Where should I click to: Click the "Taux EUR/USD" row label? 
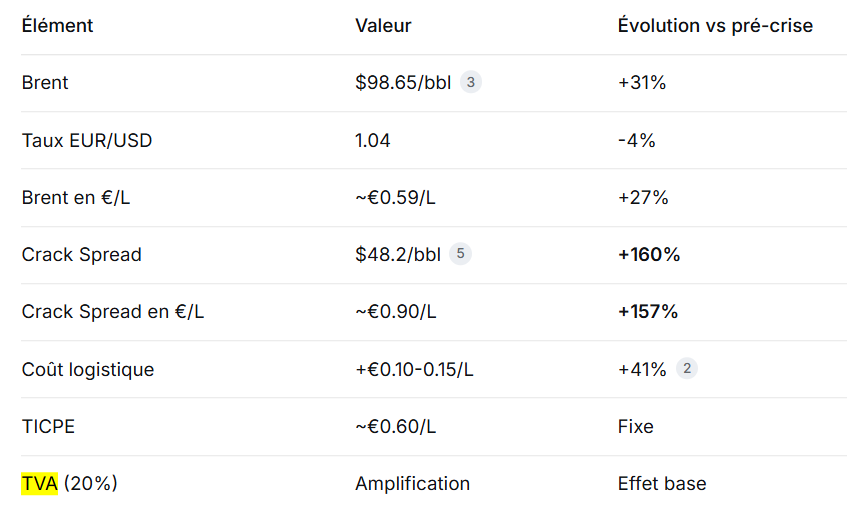(87, 140)
